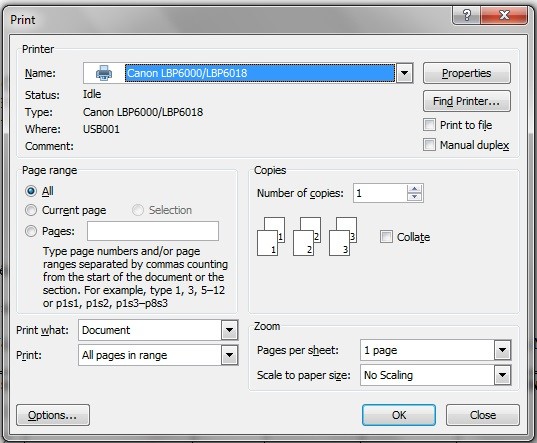Expand the Scale to paper size dropdown
Screen dimensions: 537x443
(x=502, y=375)
